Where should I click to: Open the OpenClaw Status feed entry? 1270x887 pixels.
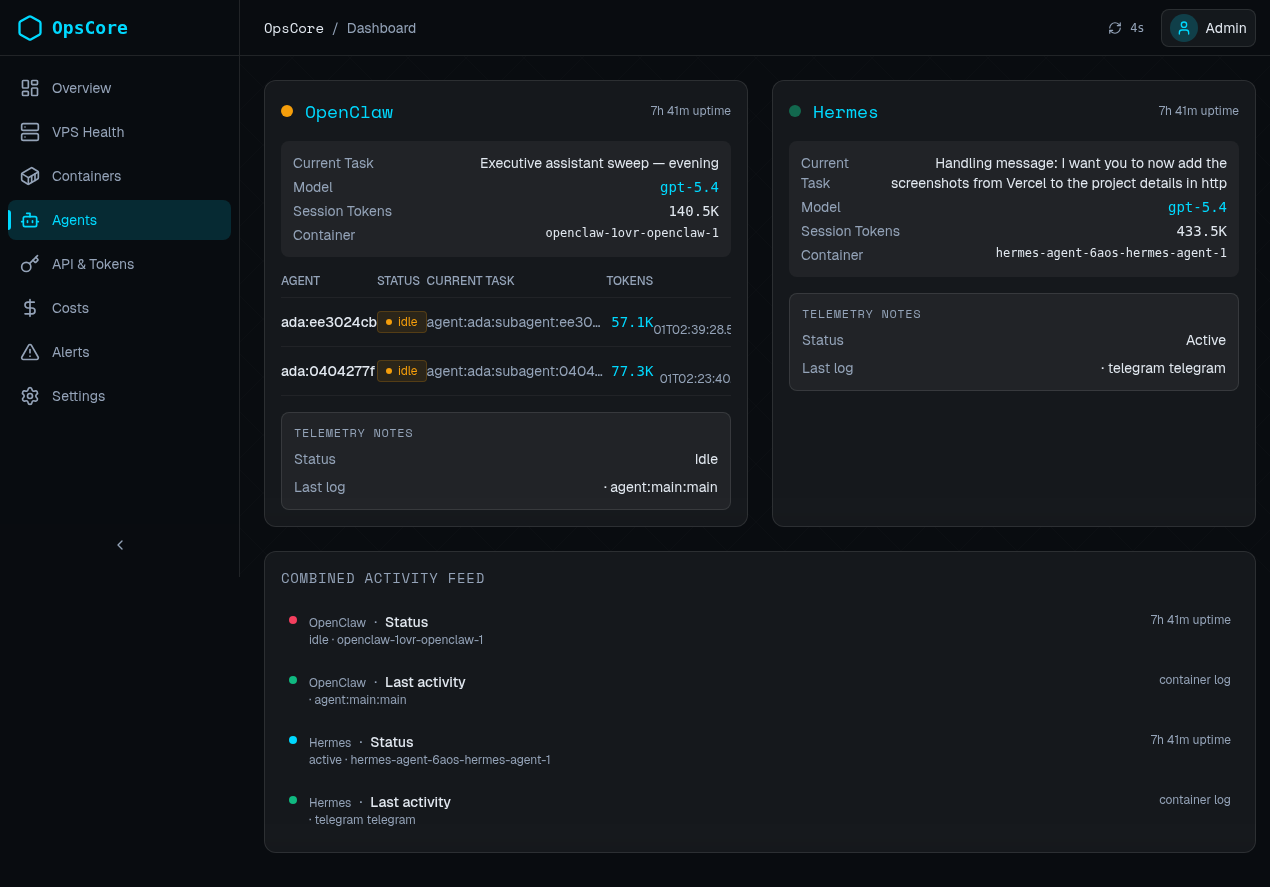[x=760, y=630]
